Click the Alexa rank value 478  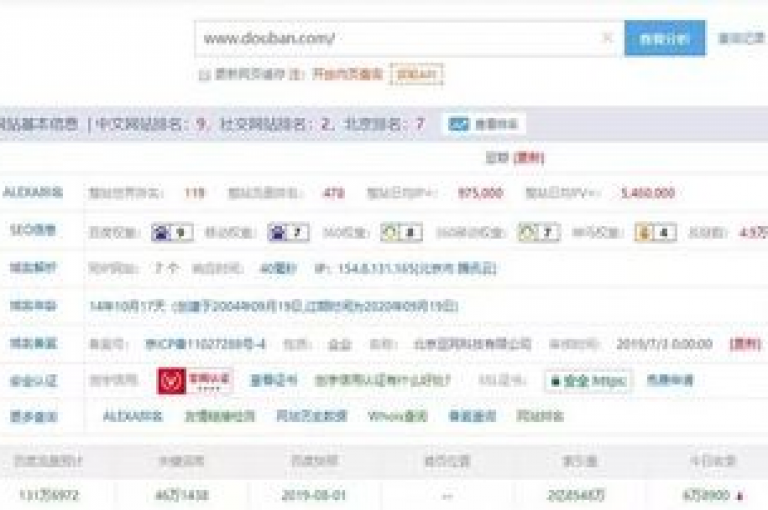point(333,193)
